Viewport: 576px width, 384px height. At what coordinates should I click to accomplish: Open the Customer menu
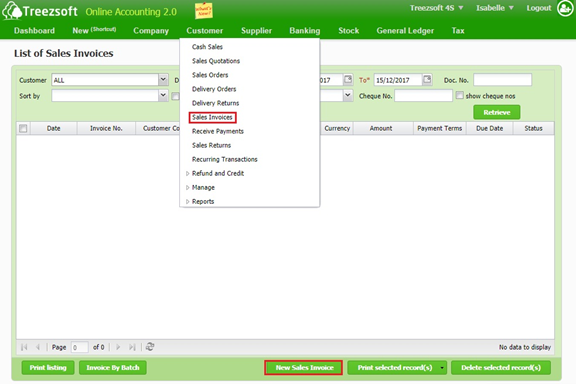pos(205,30)
